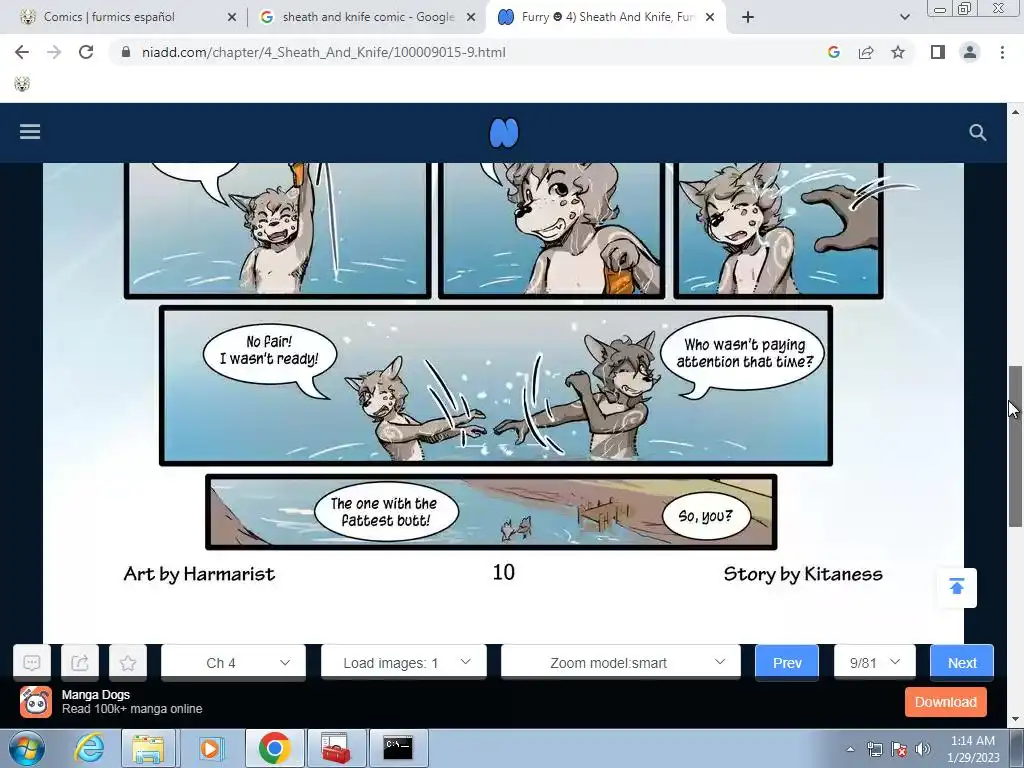Click the scrollbar up arrow
This screenshot has width=1024, height=768.
(1015, 112)
